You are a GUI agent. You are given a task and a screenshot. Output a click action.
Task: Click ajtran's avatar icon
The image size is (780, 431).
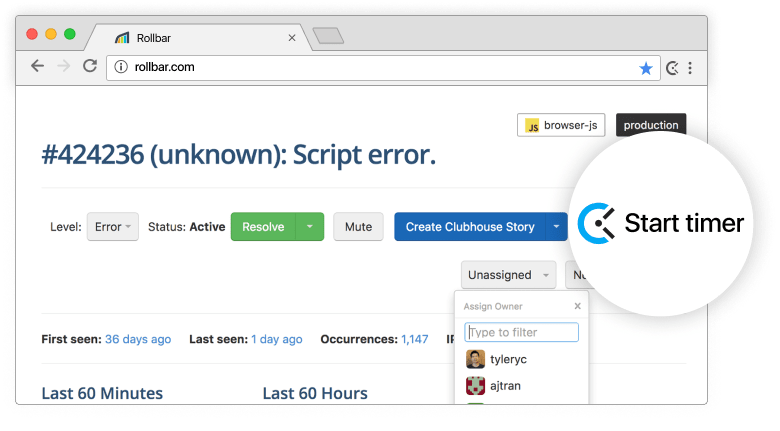point(475,386)
